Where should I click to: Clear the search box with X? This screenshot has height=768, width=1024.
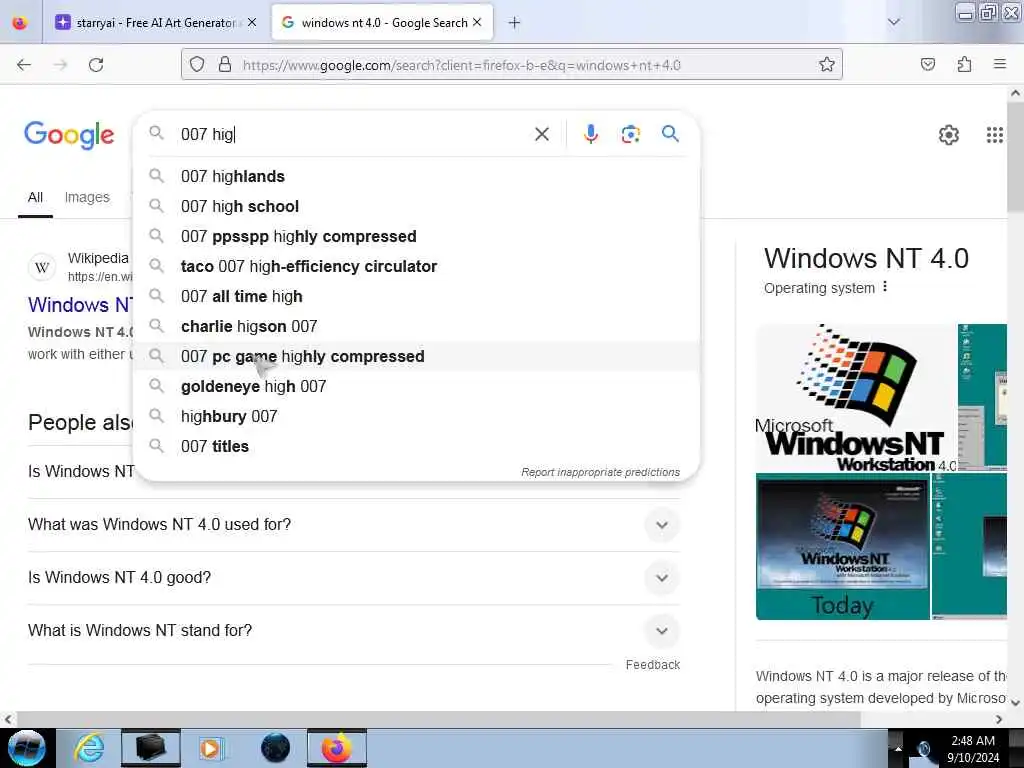(x=542, y=134)
